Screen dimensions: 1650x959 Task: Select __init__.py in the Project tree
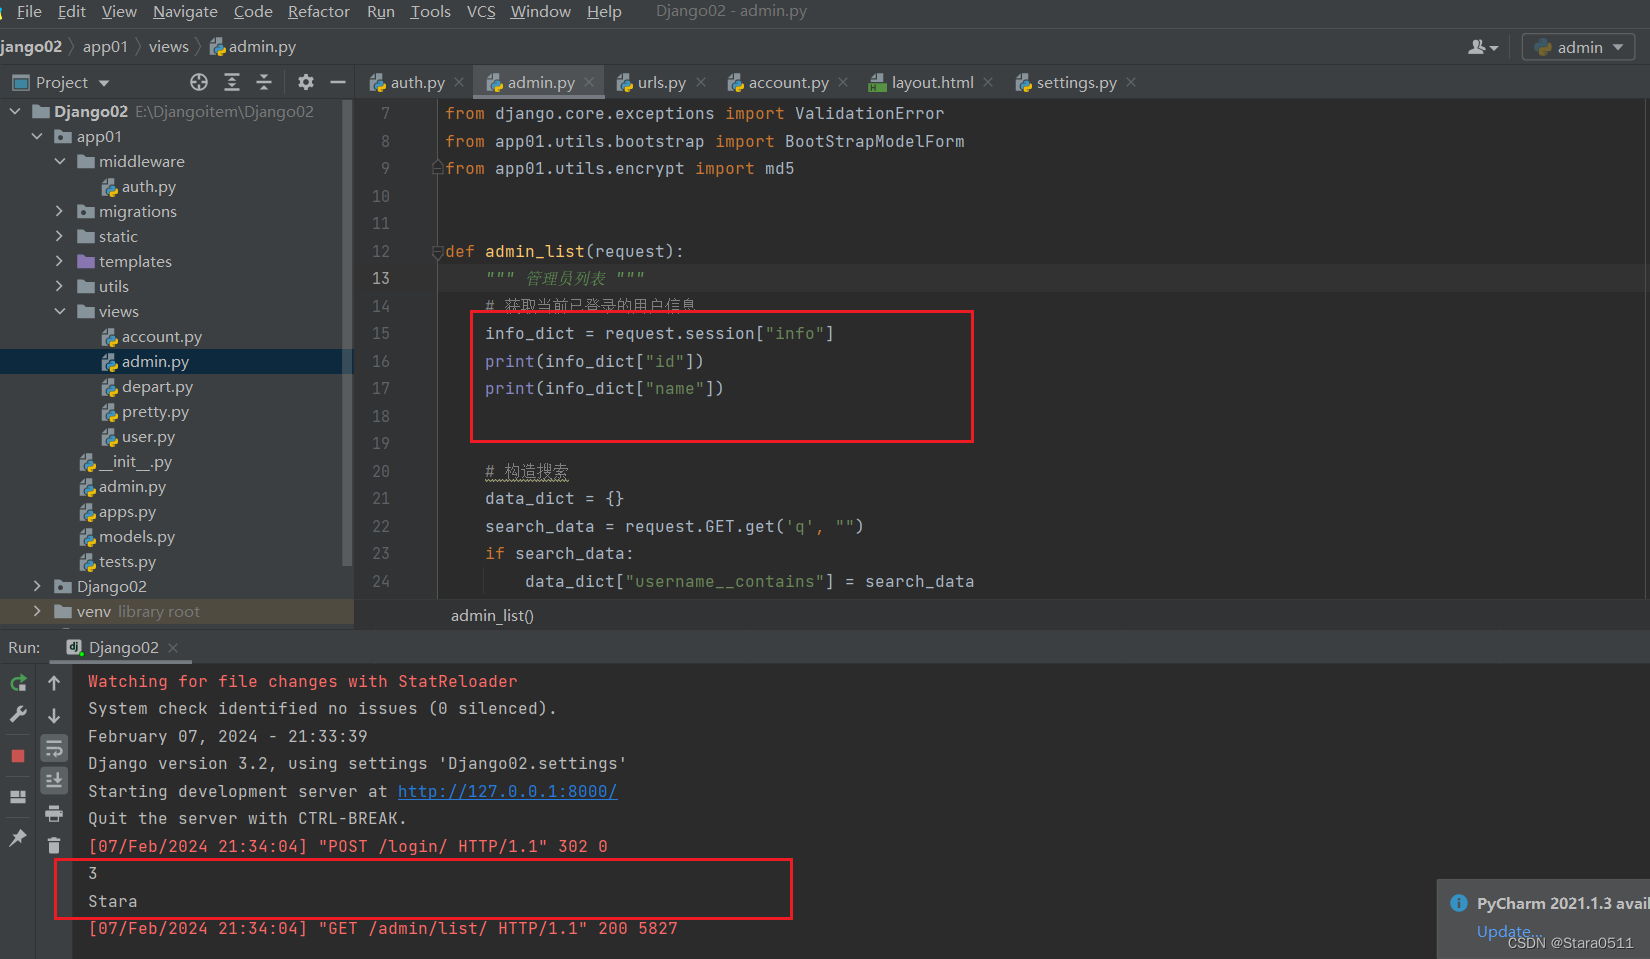click(135, 461)
